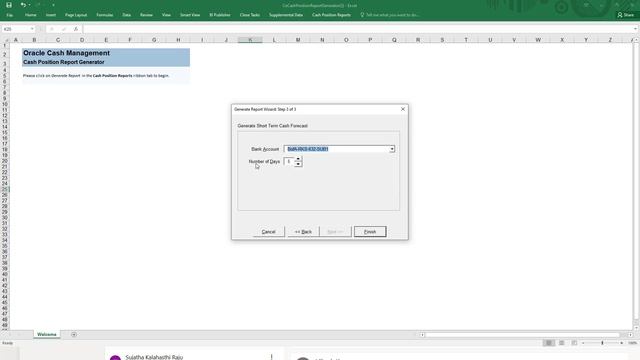
Task: Select column S header
Action: pos(442,40)
